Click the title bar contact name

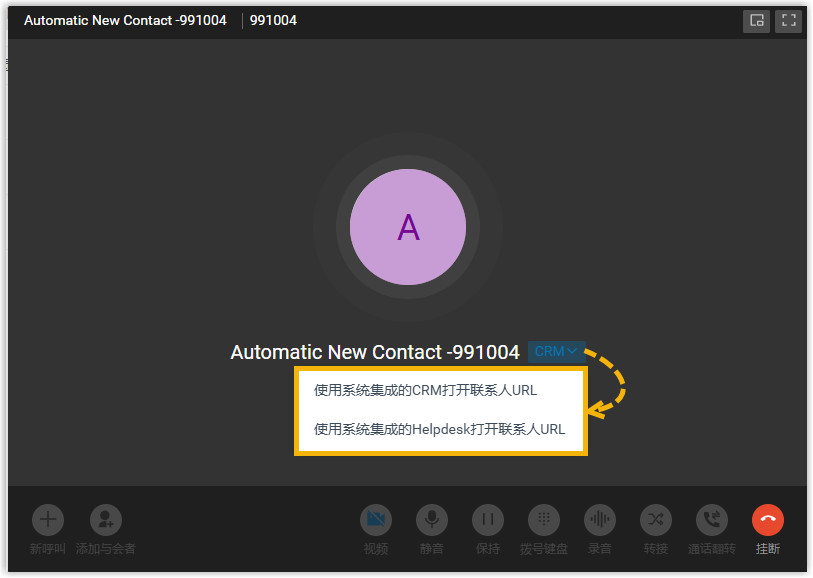click(125, 20)
